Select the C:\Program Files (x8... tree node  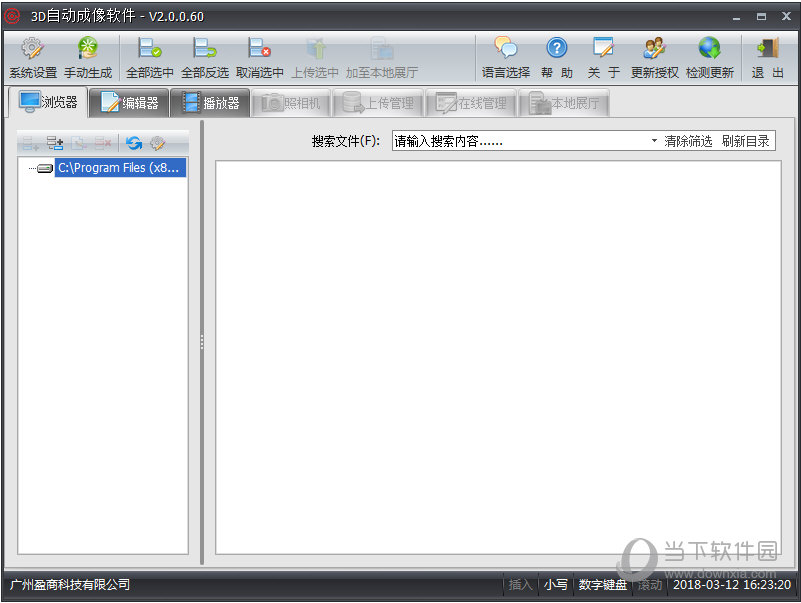click(120, 168)
